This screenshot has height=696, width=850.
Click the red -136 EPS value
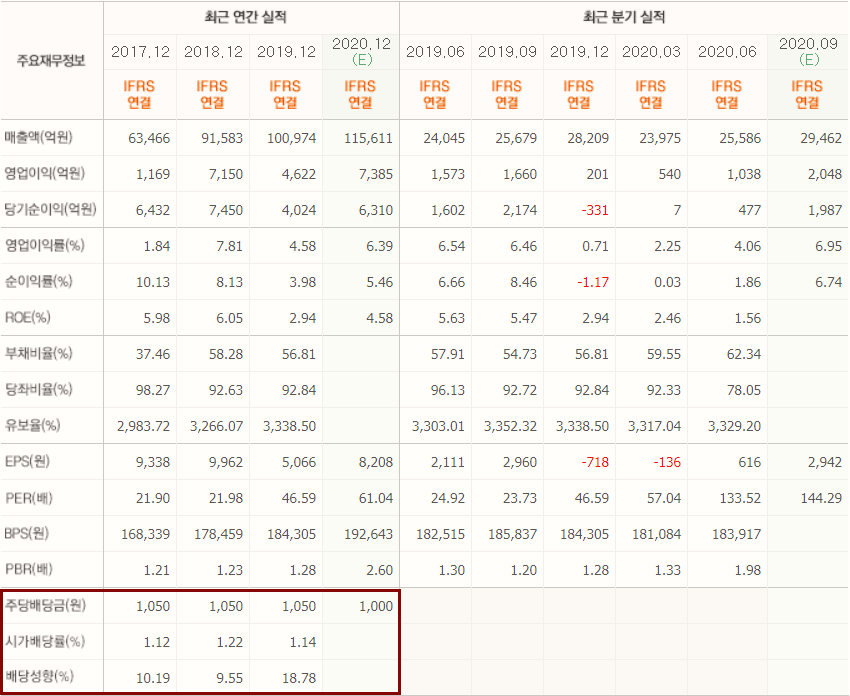pyautogui.click(x=667, y=462)
